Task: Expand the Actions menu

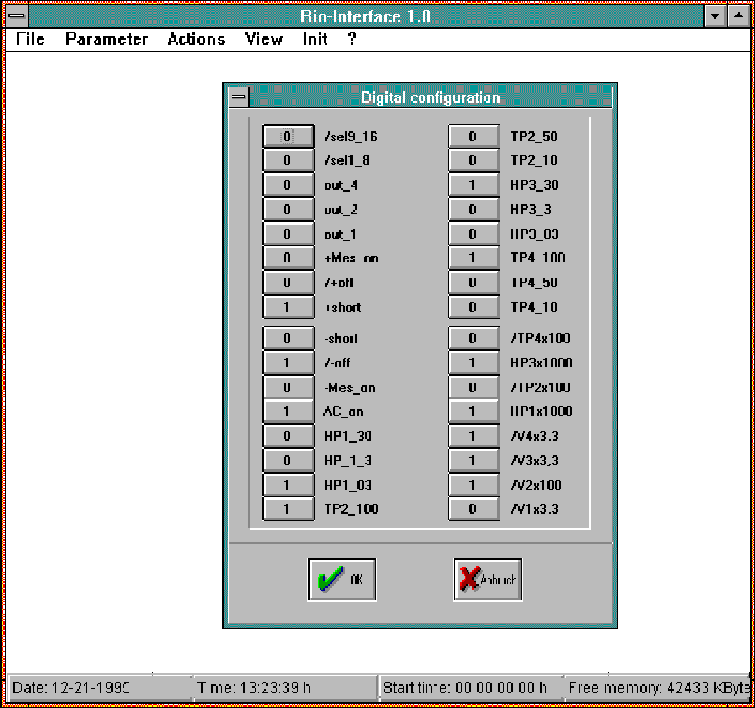Action: 196,40
